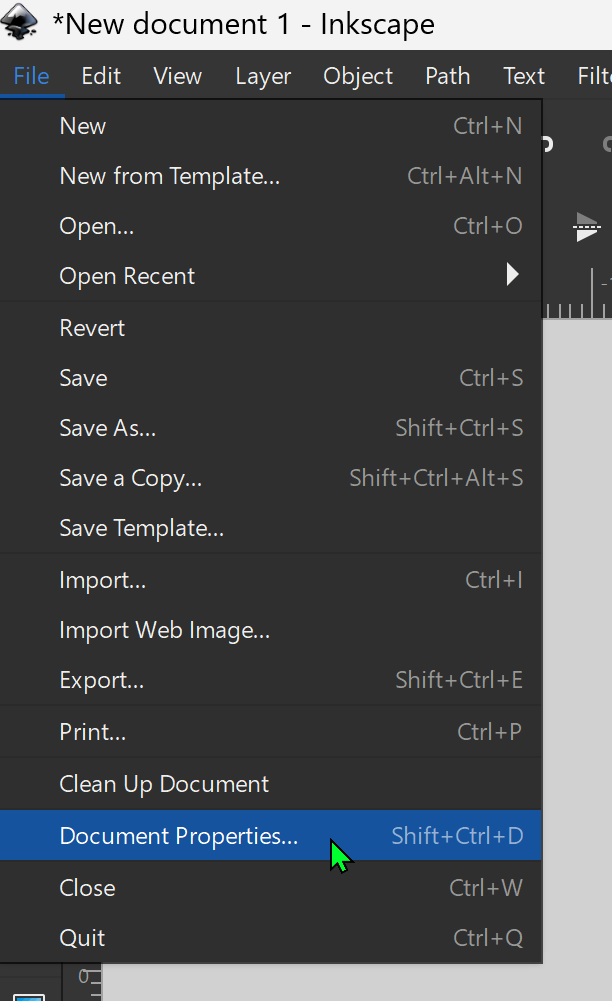
Task: Select Save As... in the File menu
Action: coord(107,427)
